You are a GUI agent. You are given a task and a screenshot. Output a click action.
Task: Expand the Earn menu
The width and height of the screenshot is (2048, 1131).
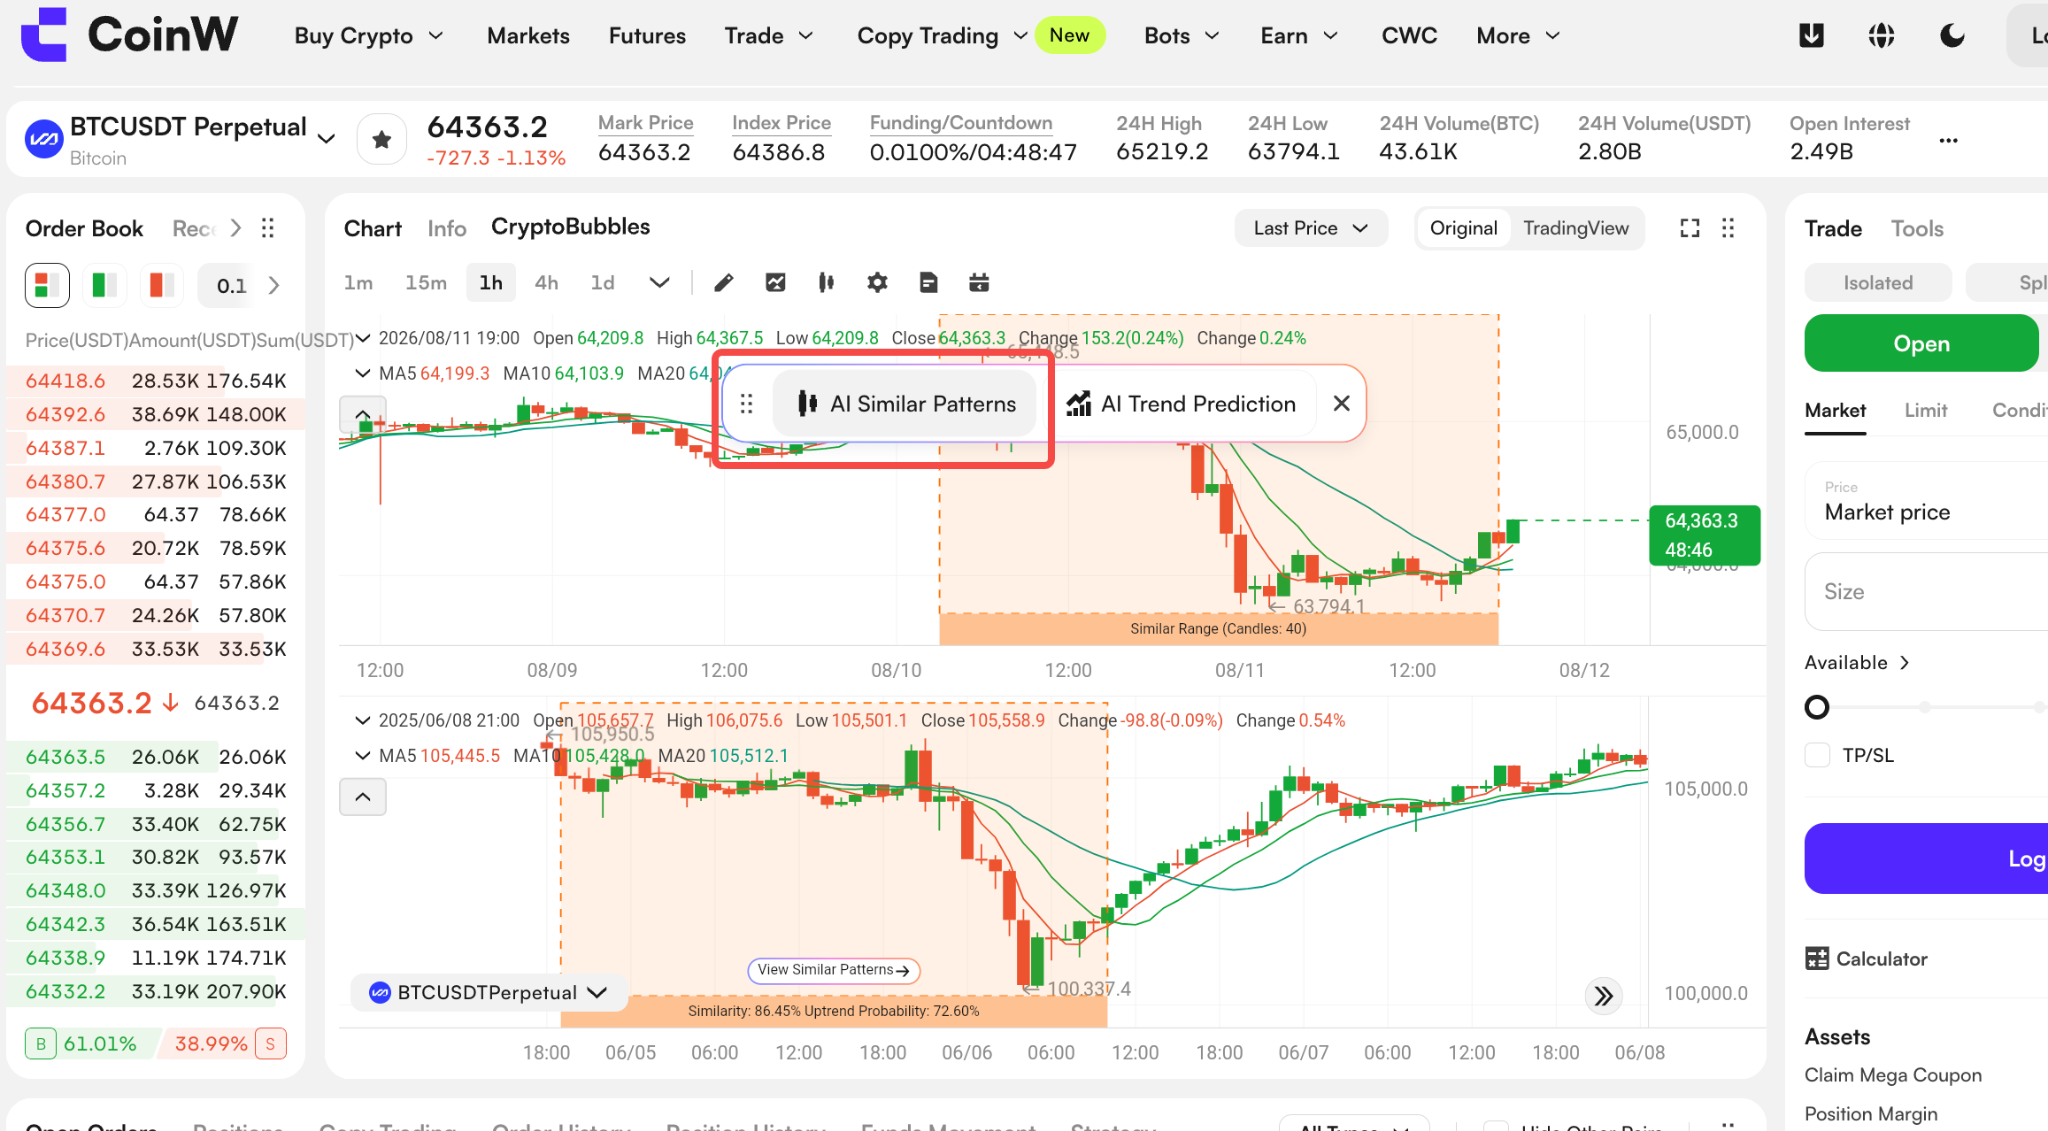click(x=1299, y=36)
